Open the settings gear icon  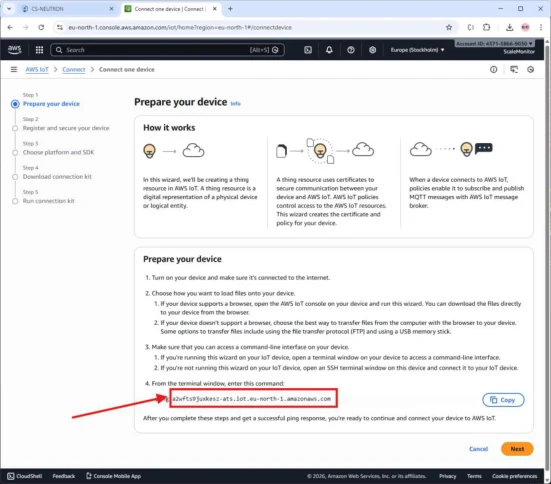pyautogui.click(x=372, y=50)
